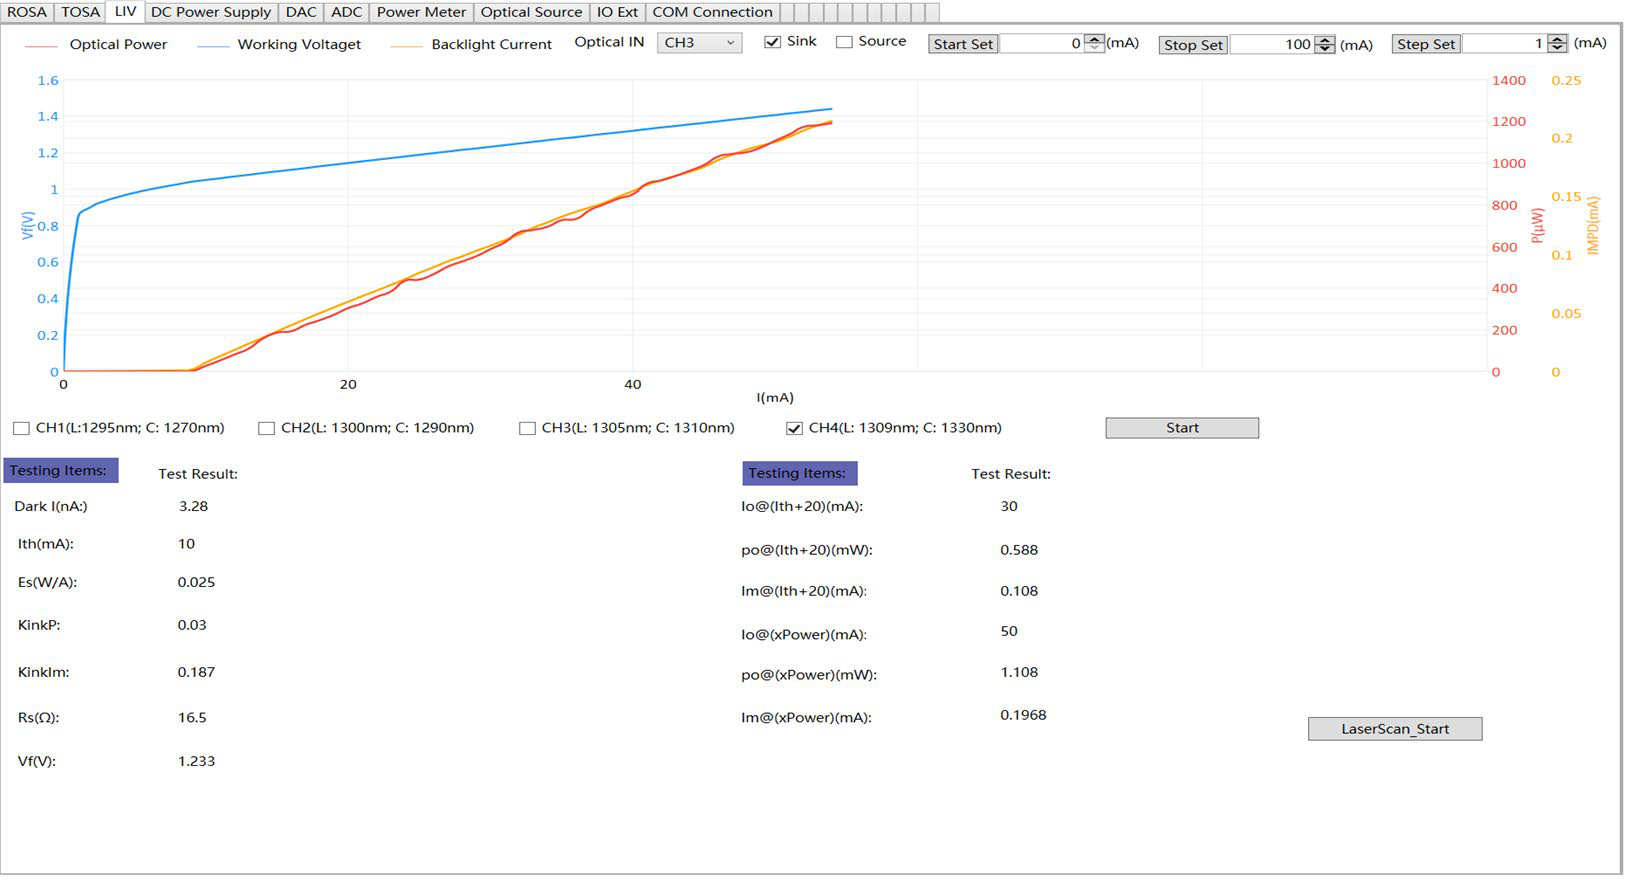The width and height of the screenshot is (1627, 881).
Task: Select the po@(Ith+20) value 0.588
Action: [1019, 550]
